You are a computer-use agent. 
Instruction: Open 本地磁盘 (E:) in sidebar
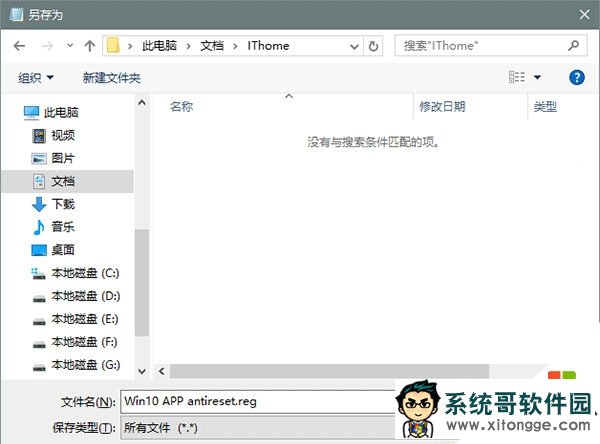pyautogui.click(x=85, y=319)
